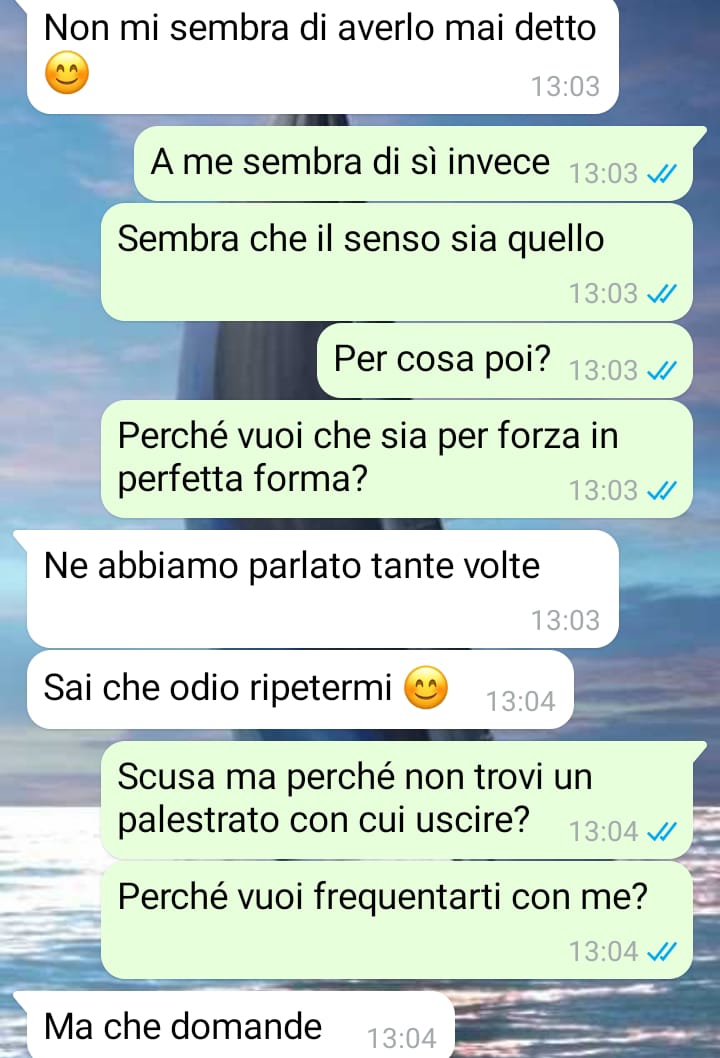Image resolution: width=720 pixels, height=1058 pixels.
Task: Select the 'Perché vuoi frequentarti con me?' bubble
Action: pos(397,920)
